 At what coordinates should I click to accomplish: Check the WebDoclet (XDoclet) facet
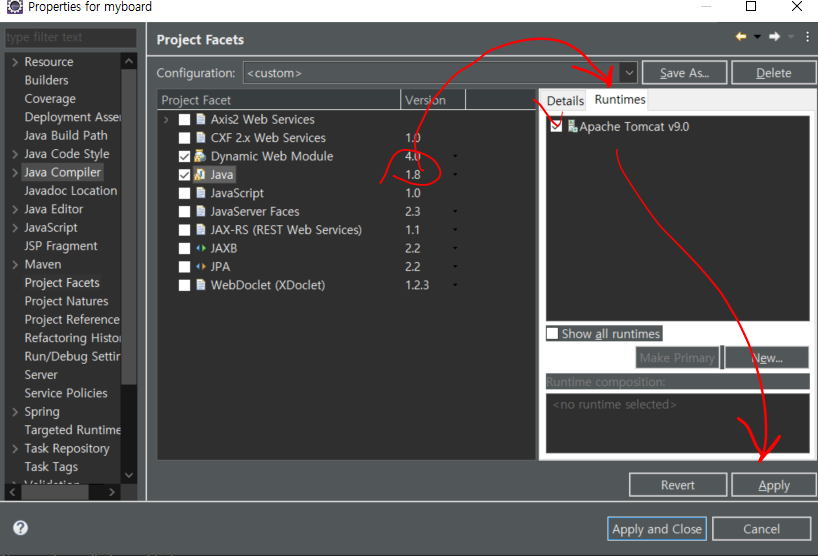pyautogui.click(x=184, y=285)
